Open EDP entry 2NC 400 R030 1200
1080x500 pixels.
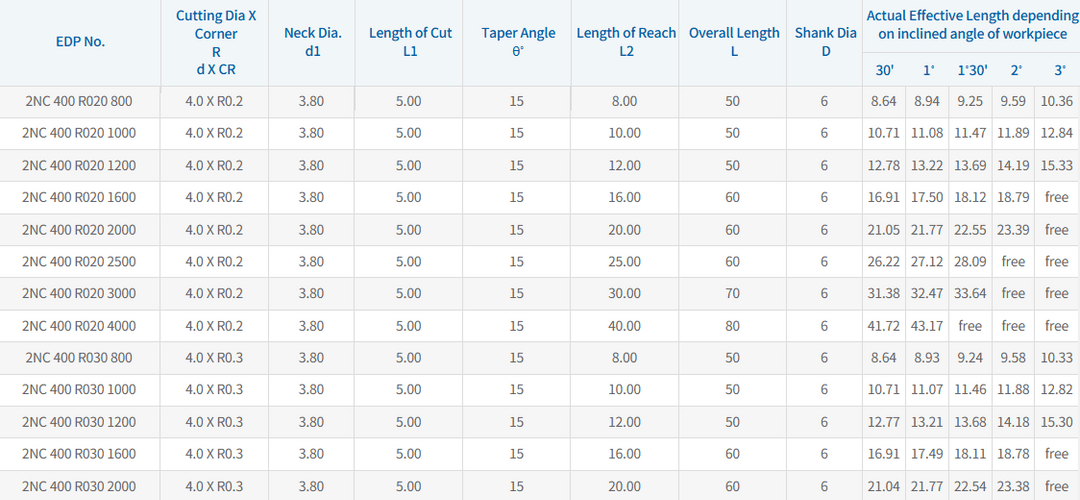(80, 421)
